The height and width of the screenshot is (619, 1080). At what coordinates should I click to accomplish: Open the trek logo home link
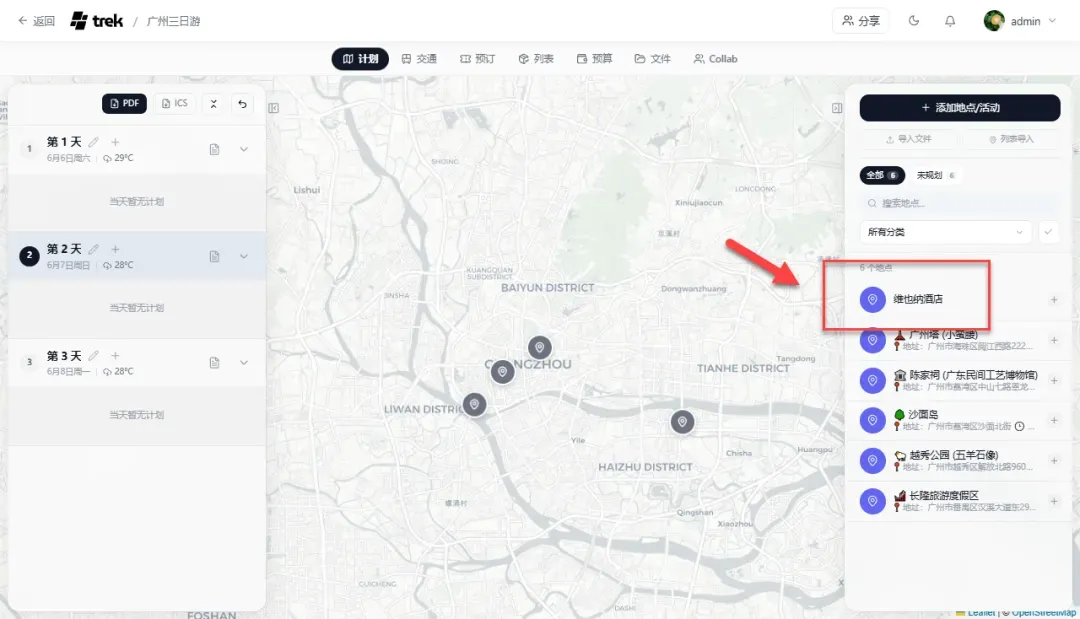(96, 21)
